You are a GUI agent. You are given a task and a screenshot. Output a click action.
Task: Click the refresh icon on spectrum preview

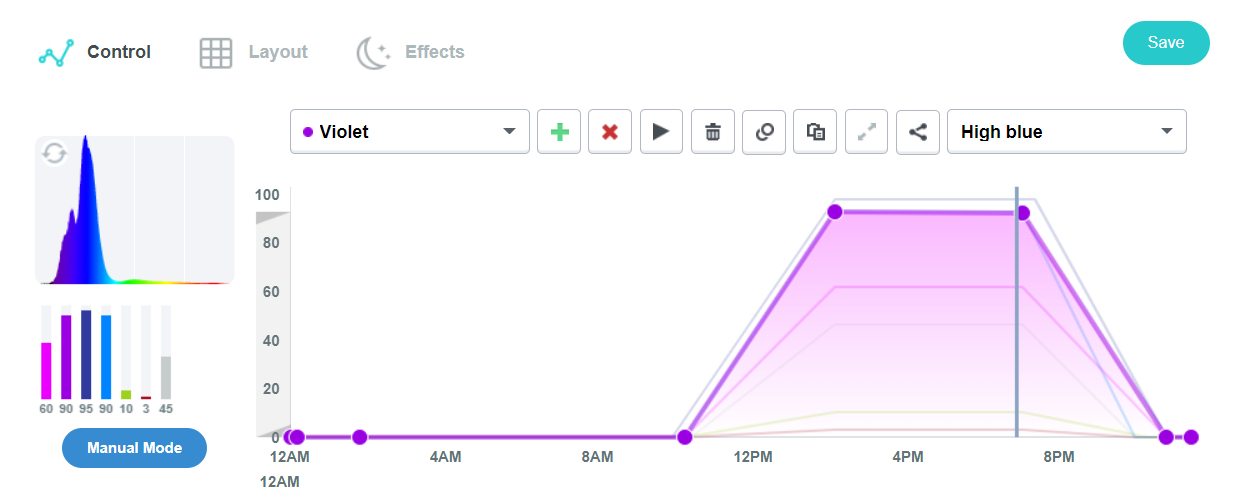click(54, 153)
